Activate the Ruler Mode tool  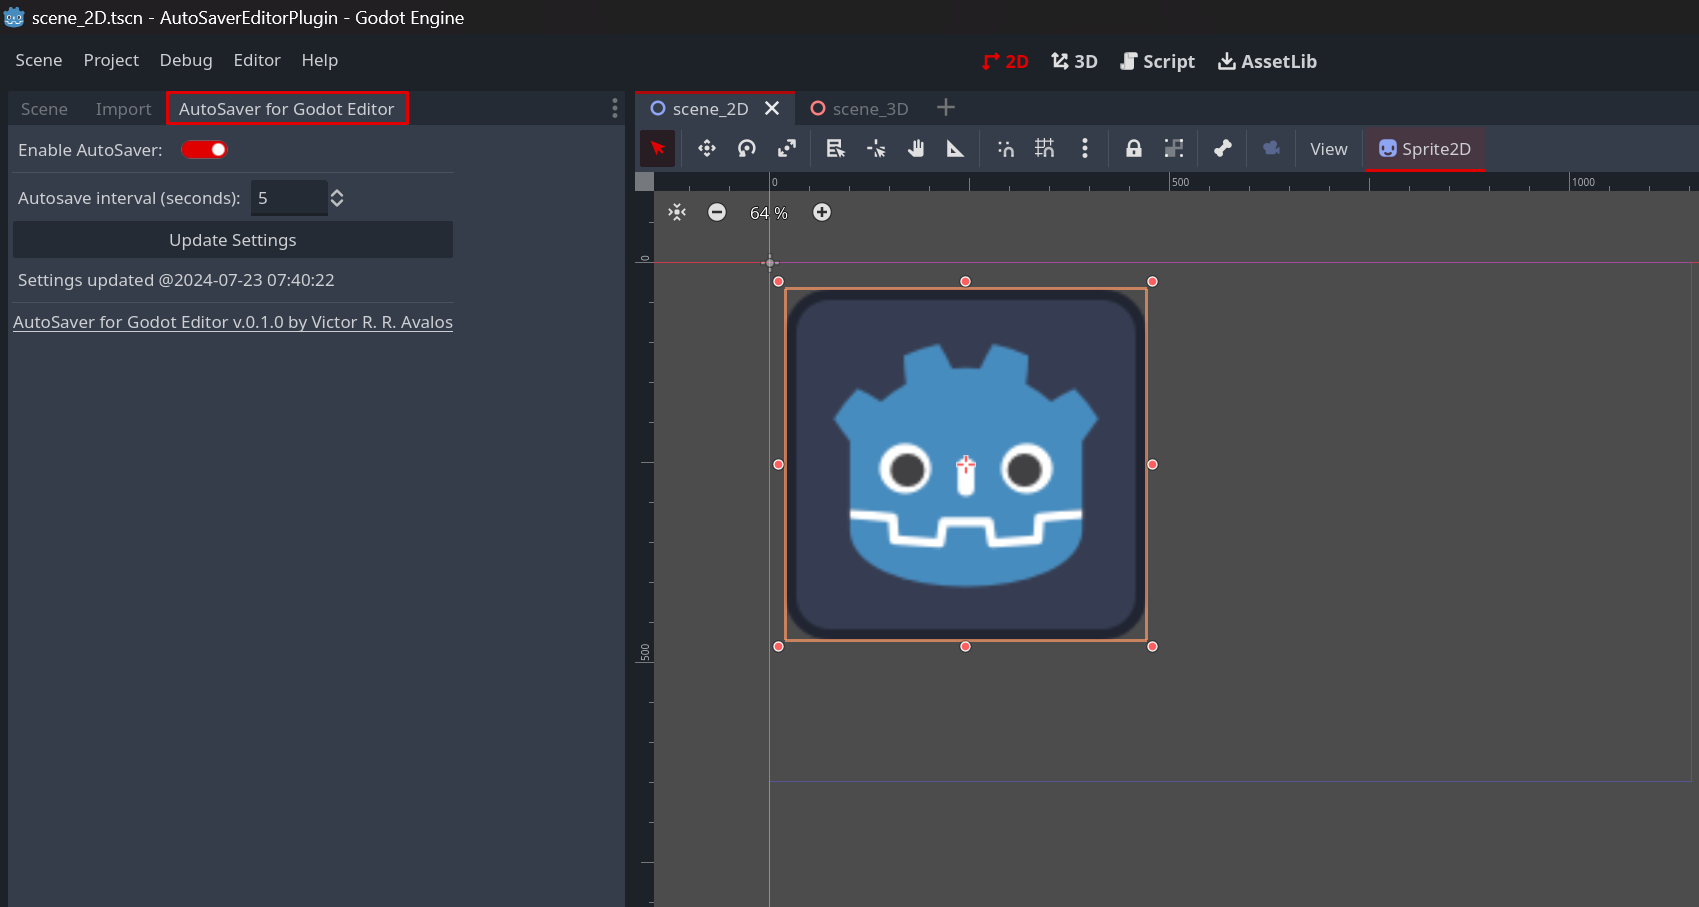point(956,149)
